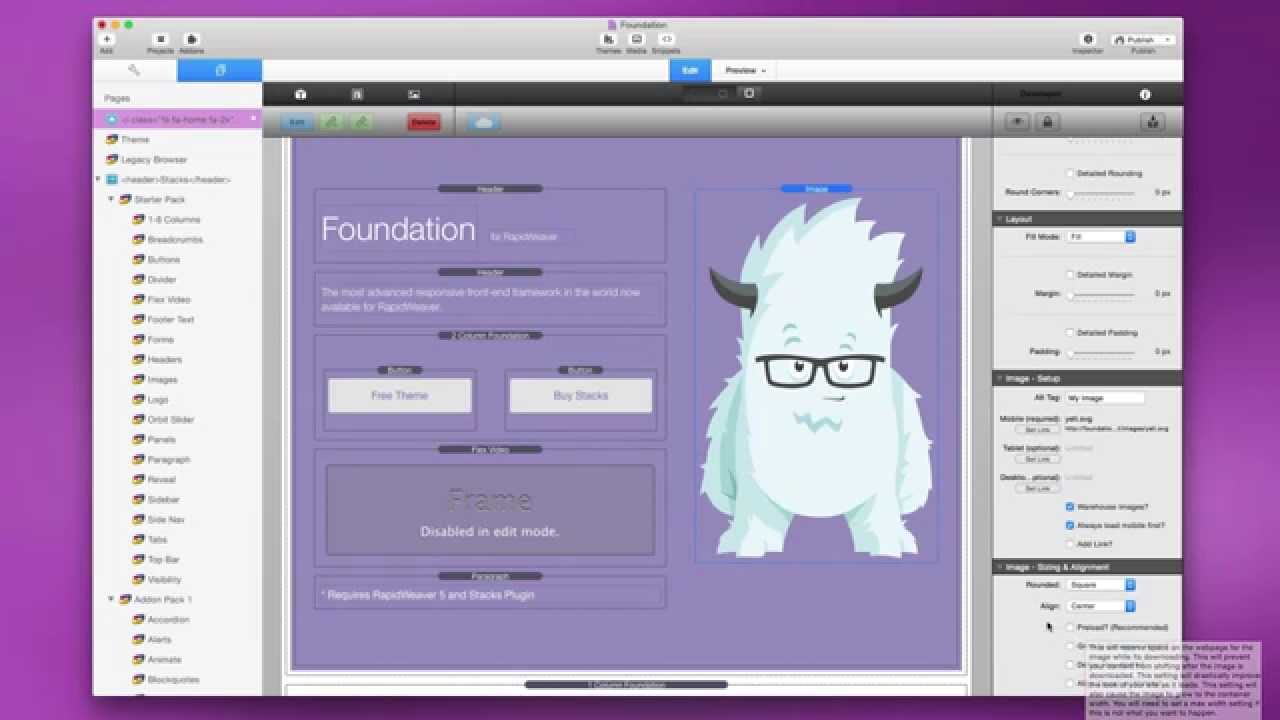Click the export icon in inspector
The image size is (1280, 720).
[x=1153, y=122]
